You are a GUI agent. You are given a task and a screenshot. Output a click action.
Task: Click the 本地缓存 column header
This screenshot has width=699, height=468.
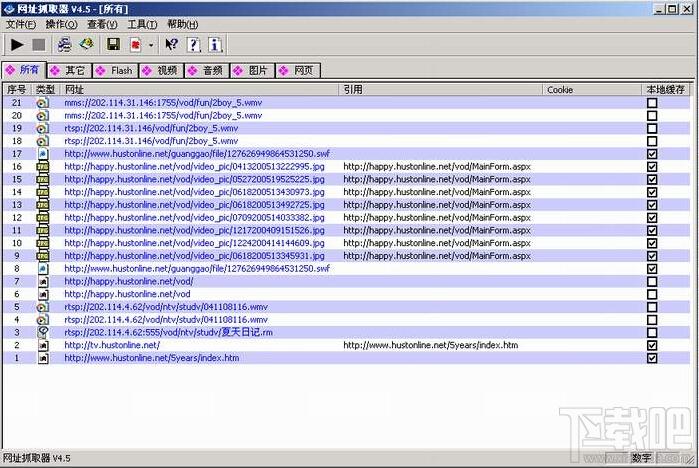[667, 89]
